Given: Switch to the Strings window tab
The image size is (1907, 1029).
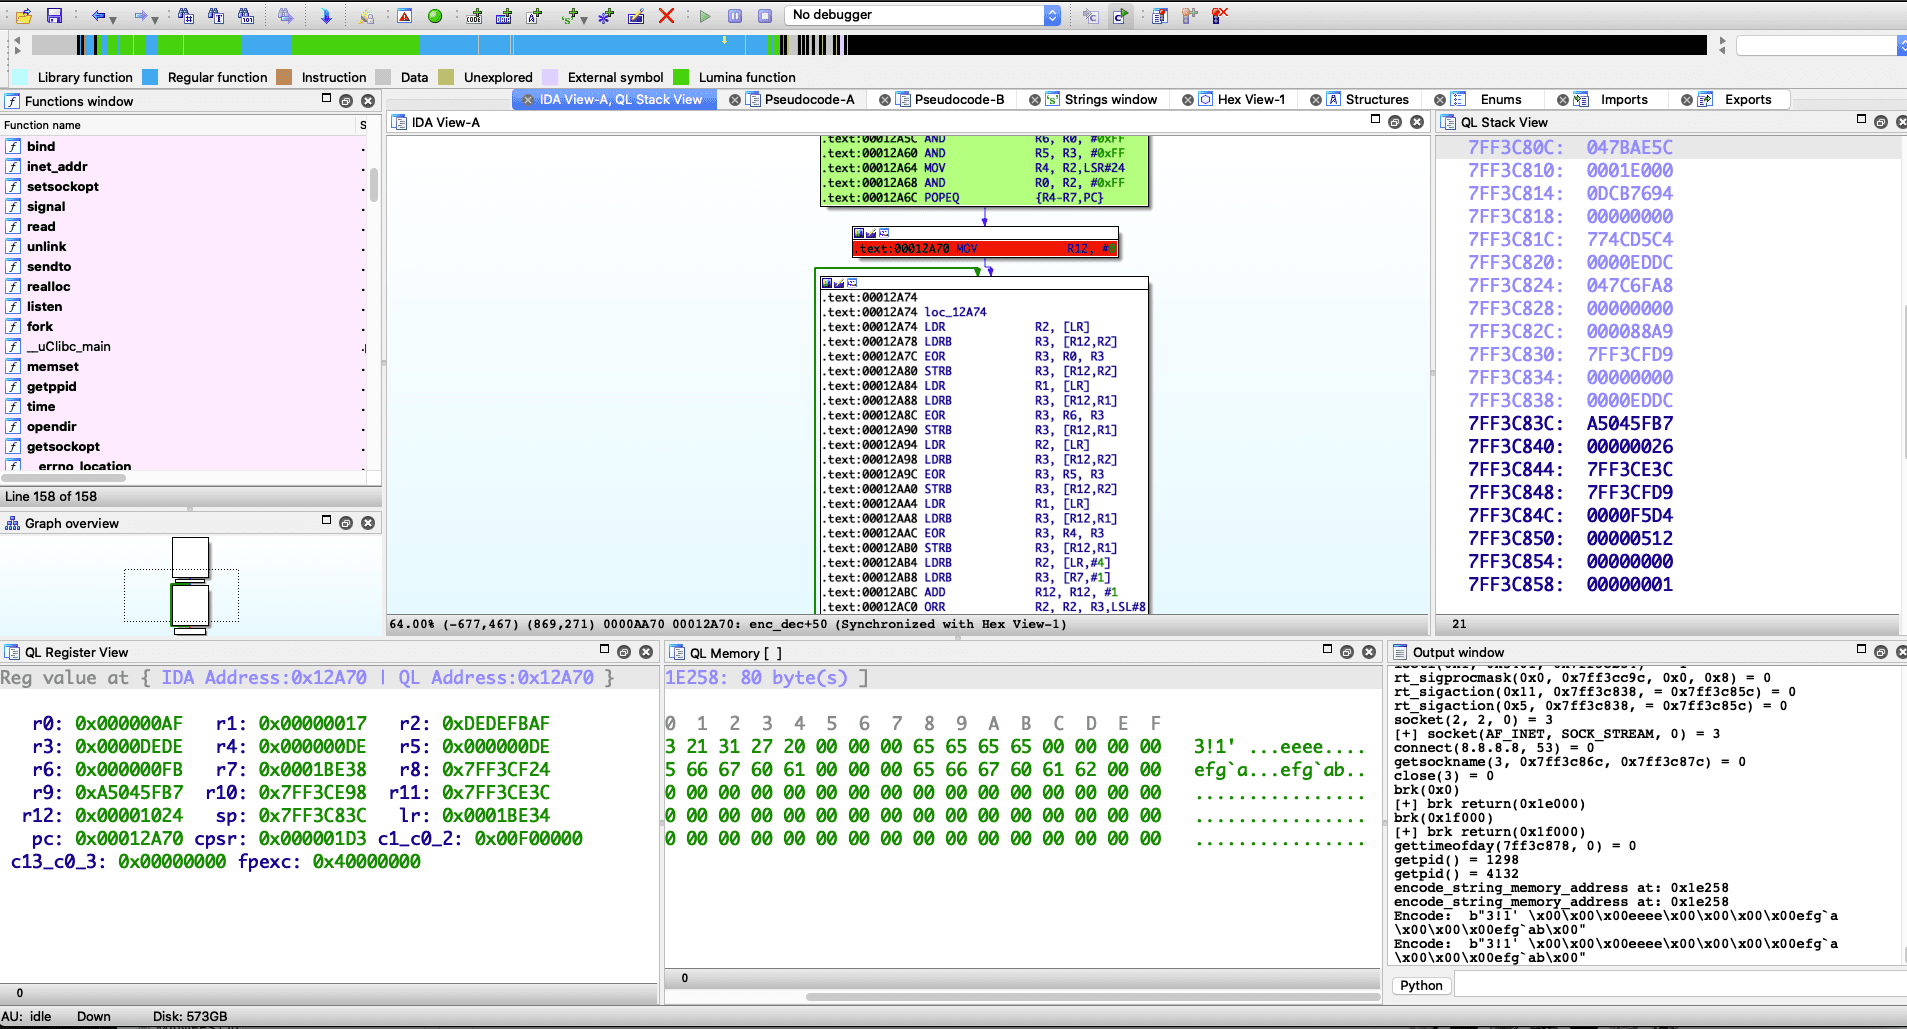Looking at the screenshot, I should coord(1110,99).
